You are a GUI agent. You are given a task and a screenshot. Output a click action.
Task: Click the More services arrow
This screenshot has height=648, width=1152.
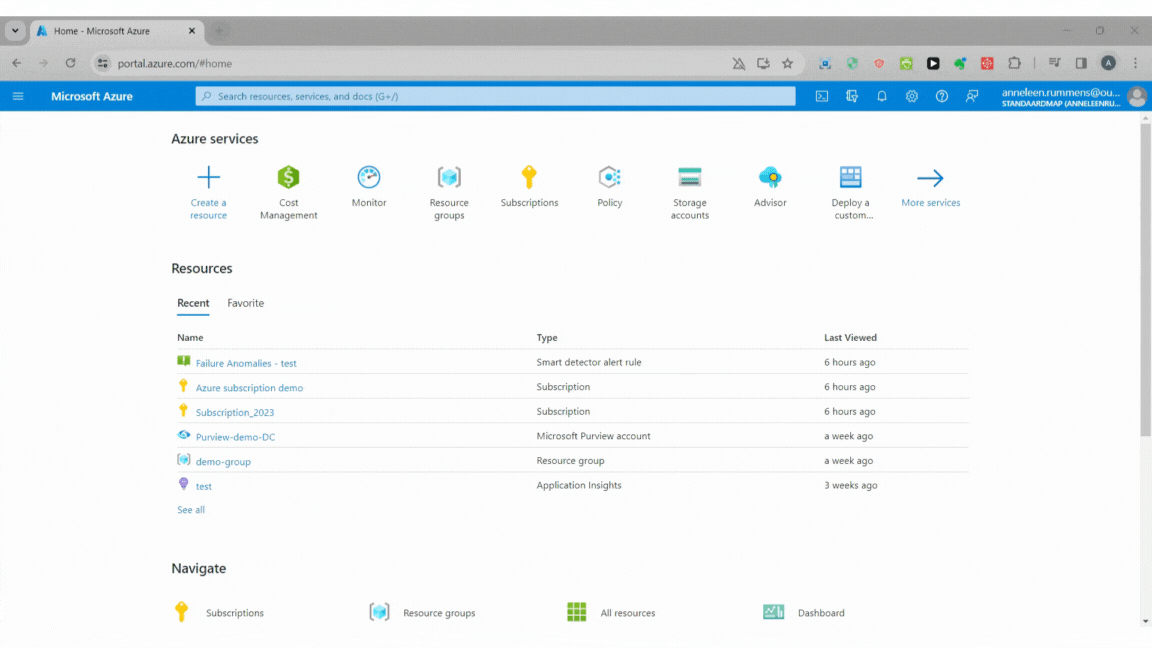click(930, 178)
